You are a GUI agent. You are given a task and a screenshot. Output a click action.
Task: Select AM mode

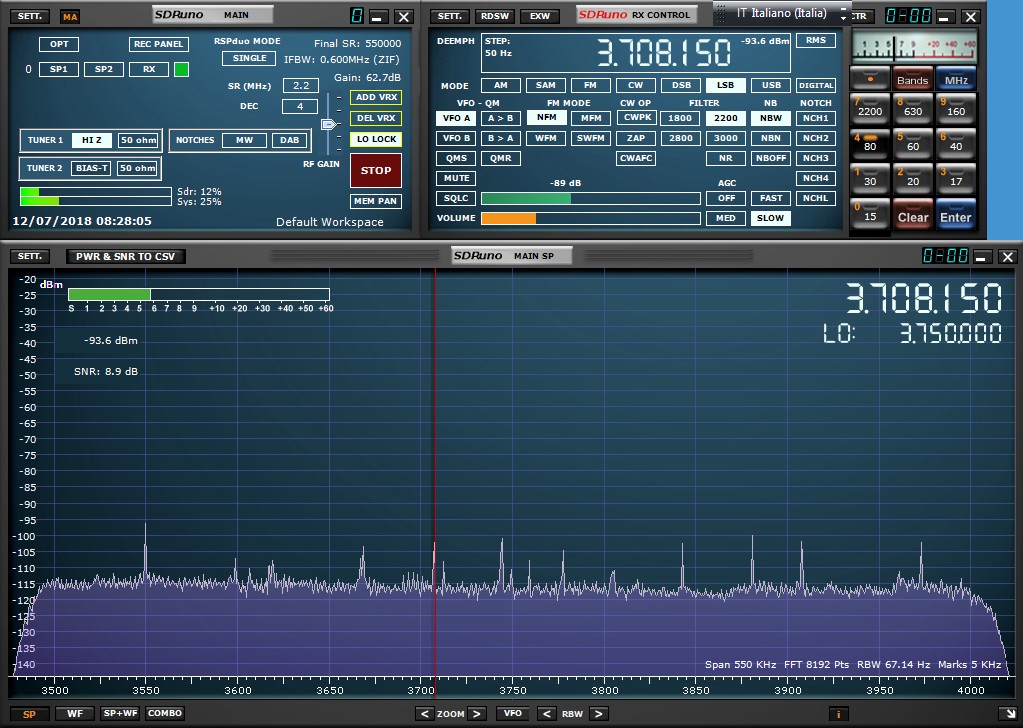(500, 85)
